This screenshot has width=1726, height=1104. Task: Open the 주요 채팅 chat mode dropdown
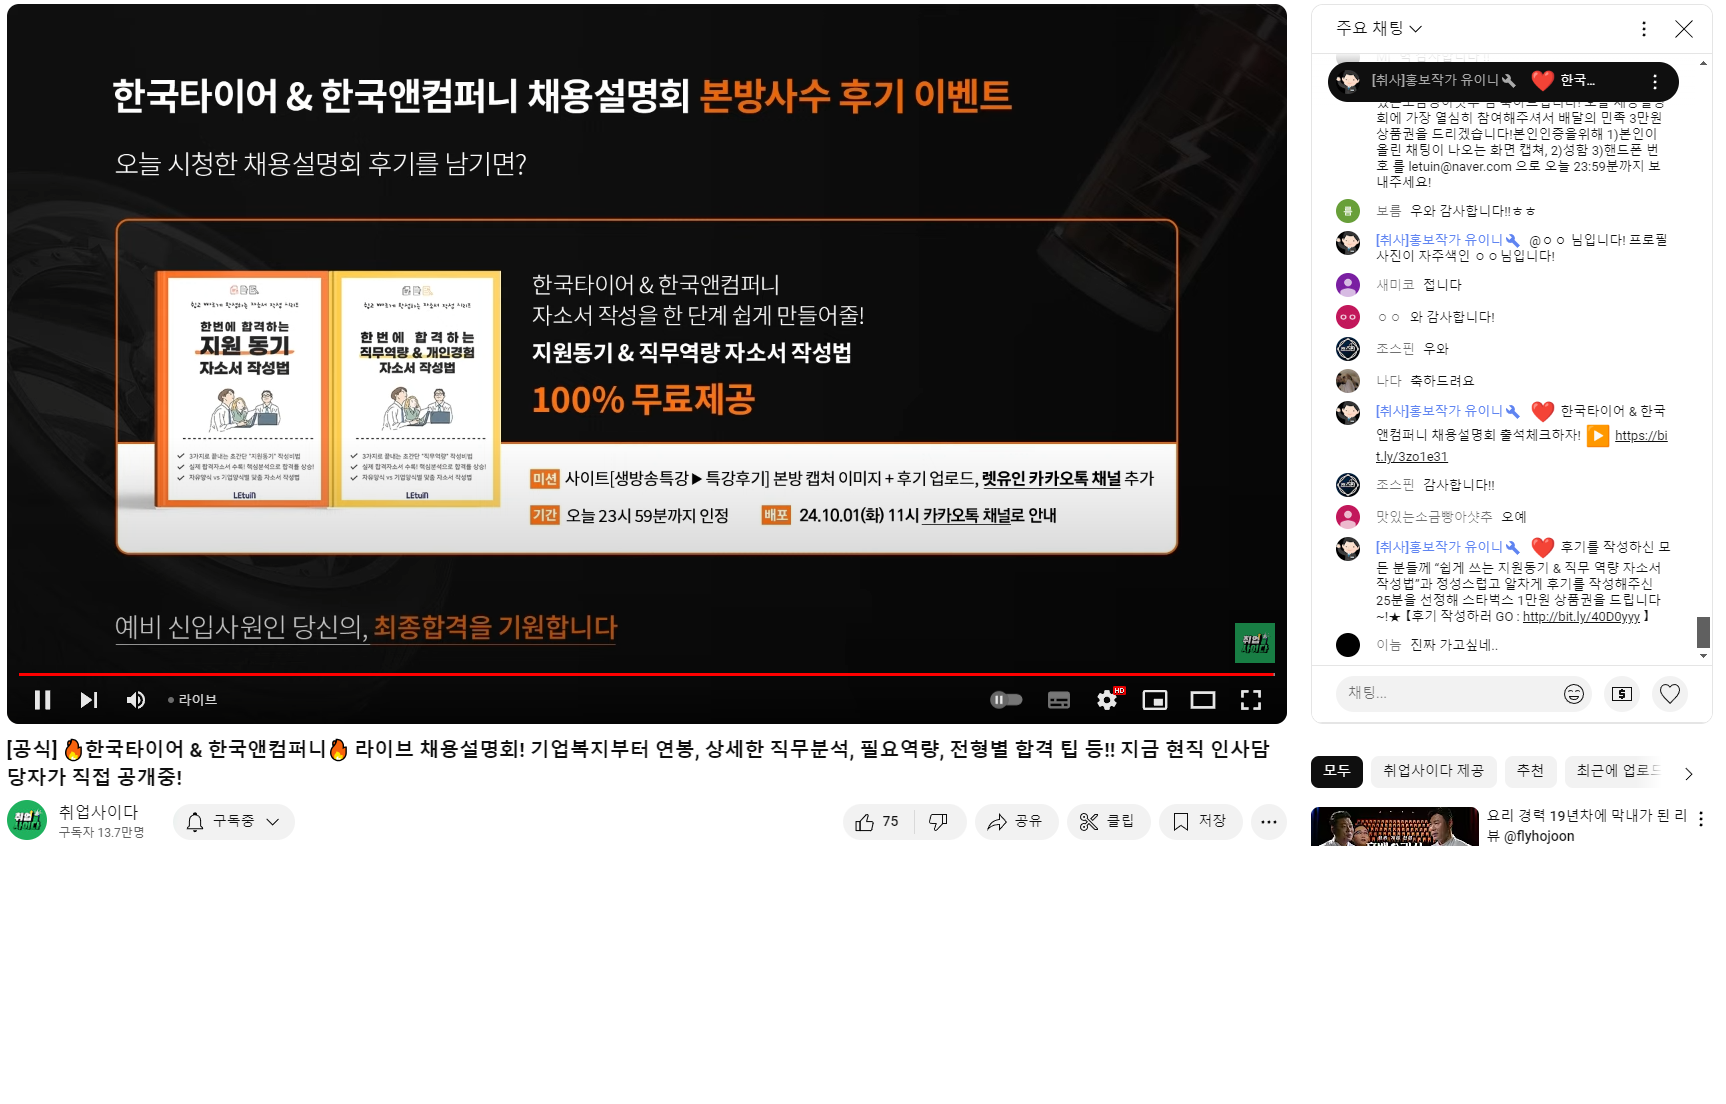coord(1379,29)
